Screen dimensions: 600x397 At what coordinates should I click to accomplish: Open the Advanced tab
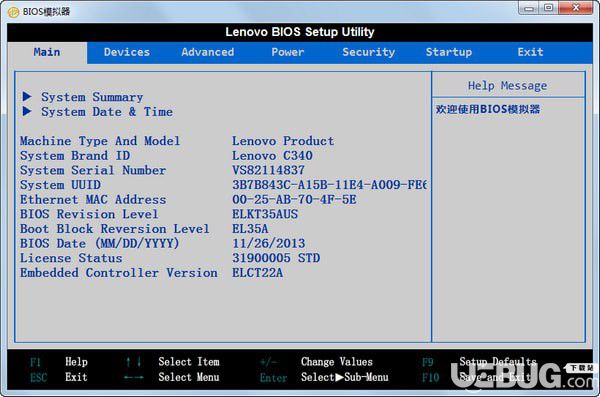(207, 52)
